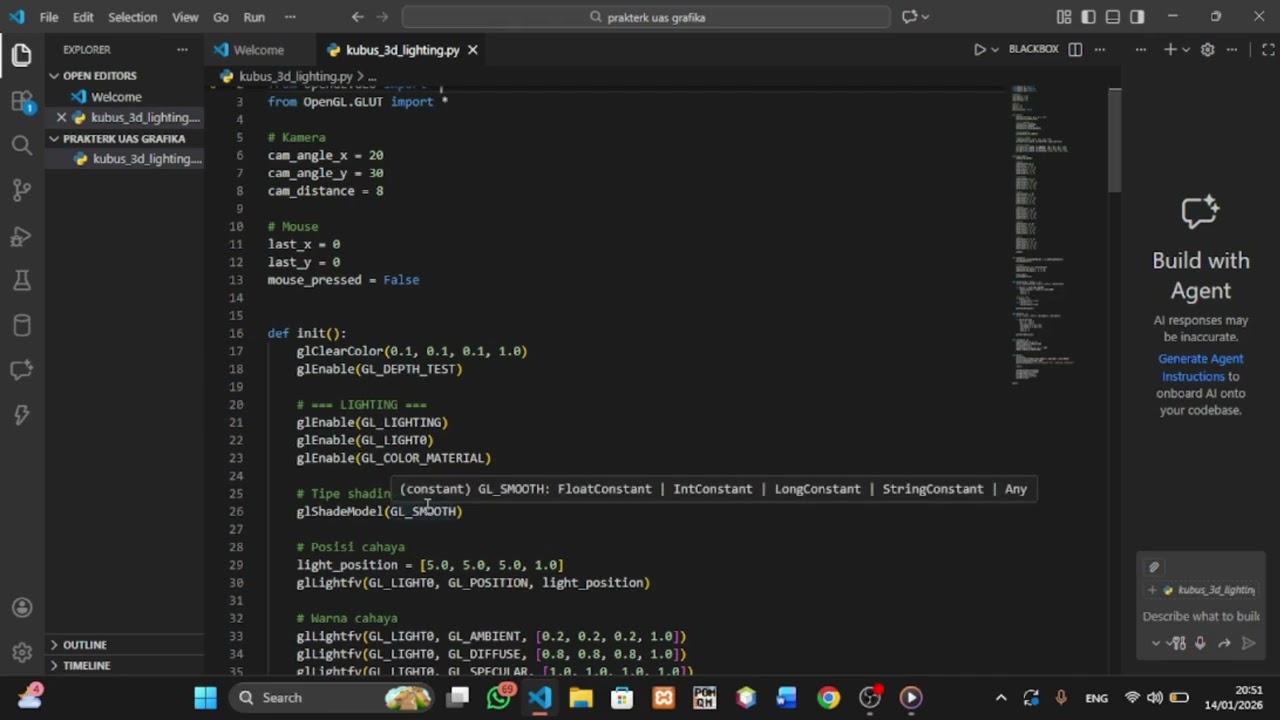Click the command center search box

tap(646, 17)
